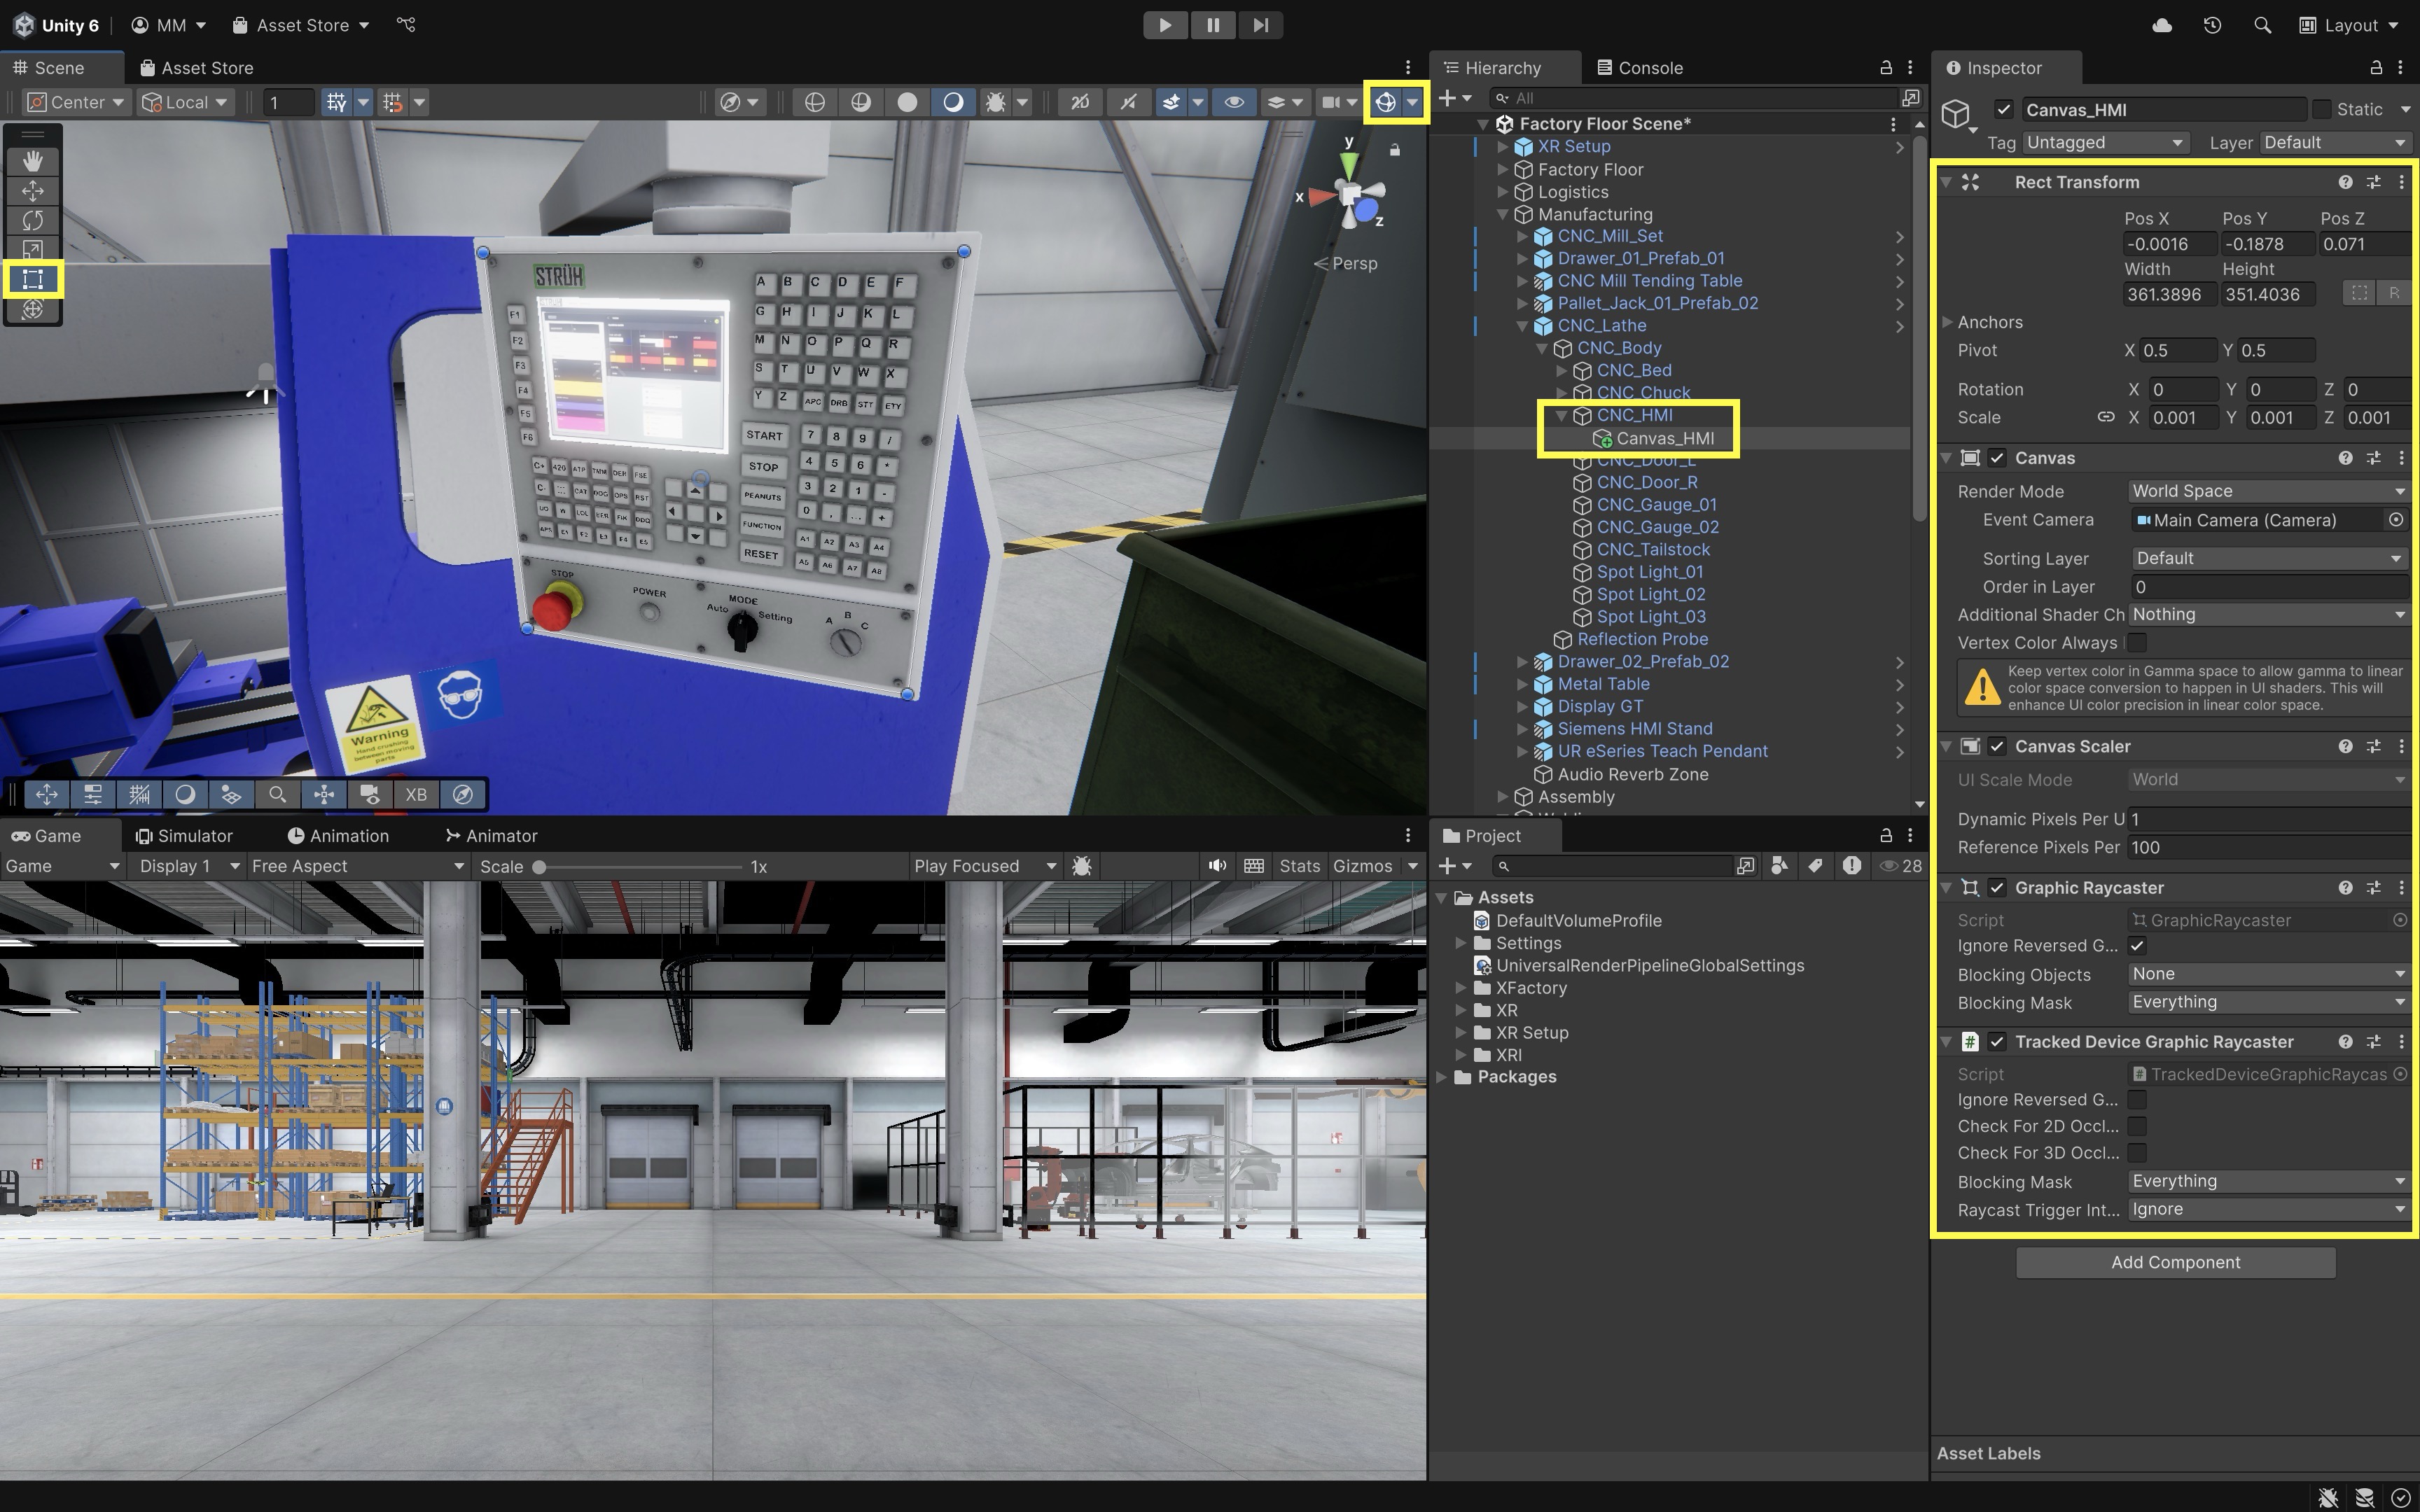
Task: Click the Stats button in Game view
Action: click(1299, 866)
